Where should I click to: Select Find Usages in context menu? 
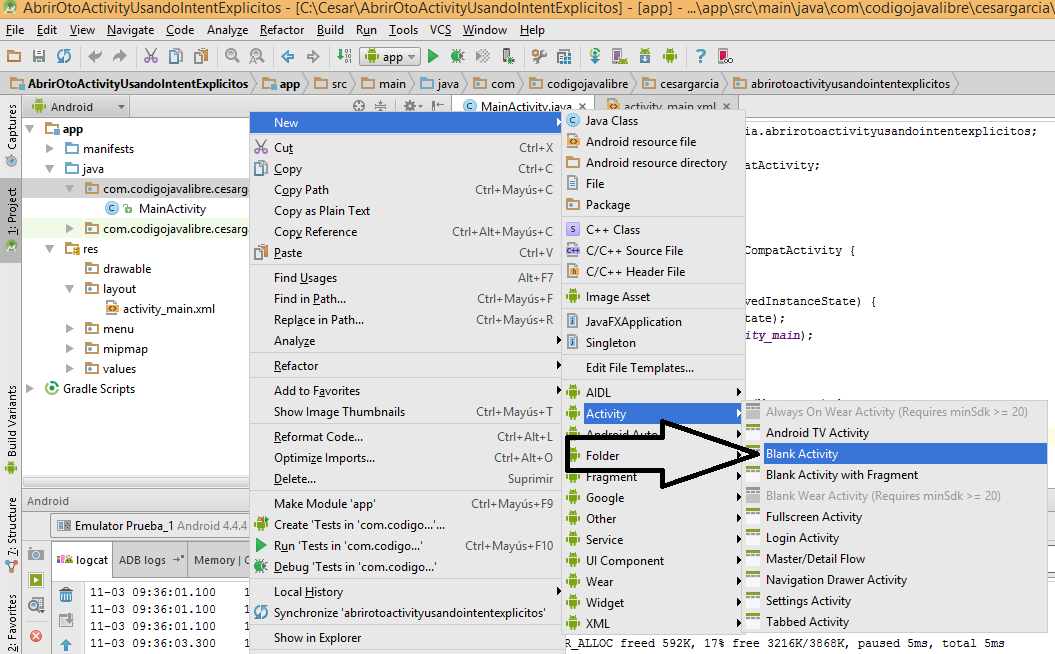pyautogui.click(x=404, y=278)
